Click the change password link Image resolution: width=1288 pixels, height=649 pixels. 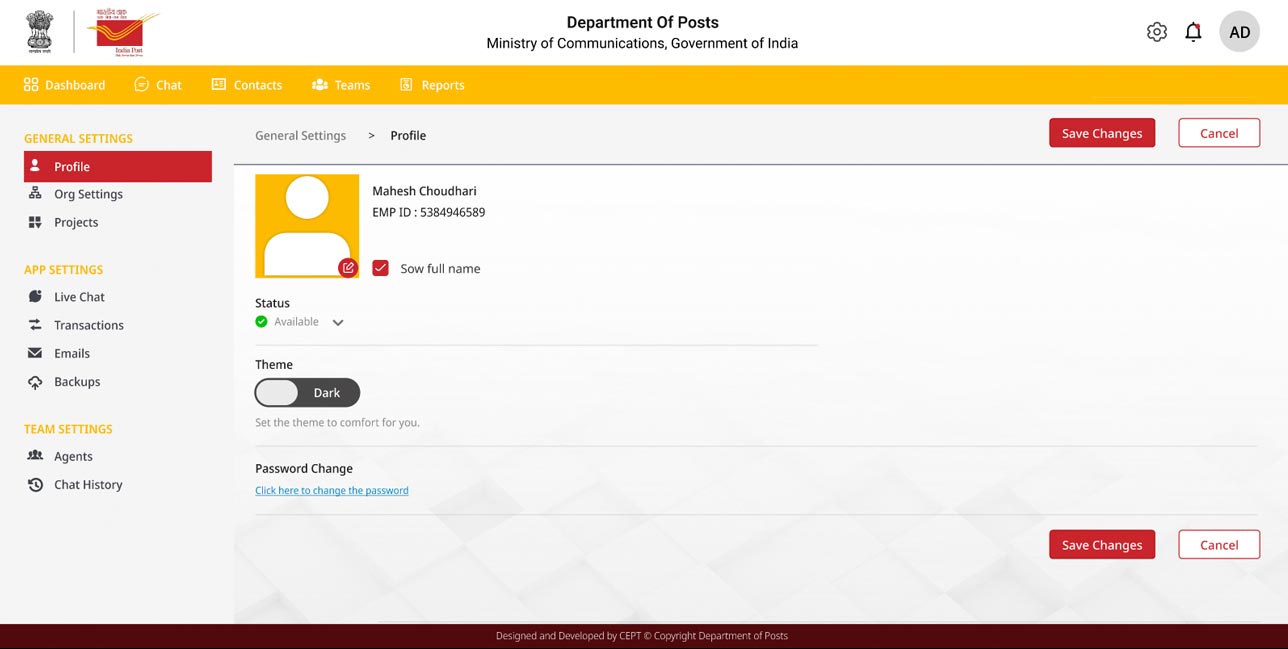pyautogui.click(x=331, y=491)
